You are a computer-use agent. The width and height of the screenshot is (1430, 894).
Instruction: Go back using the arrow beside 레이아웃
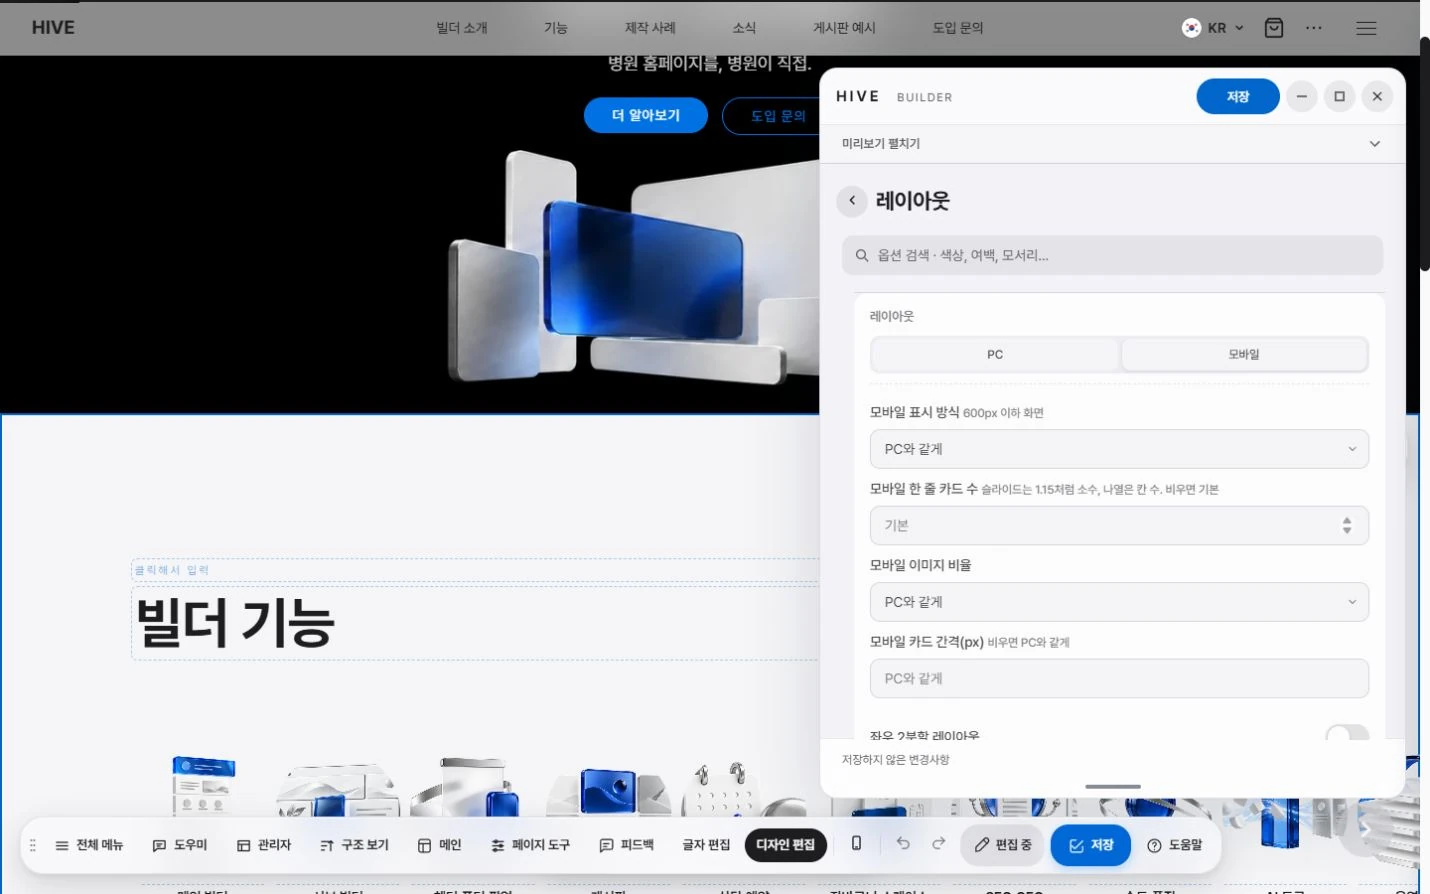852,201
